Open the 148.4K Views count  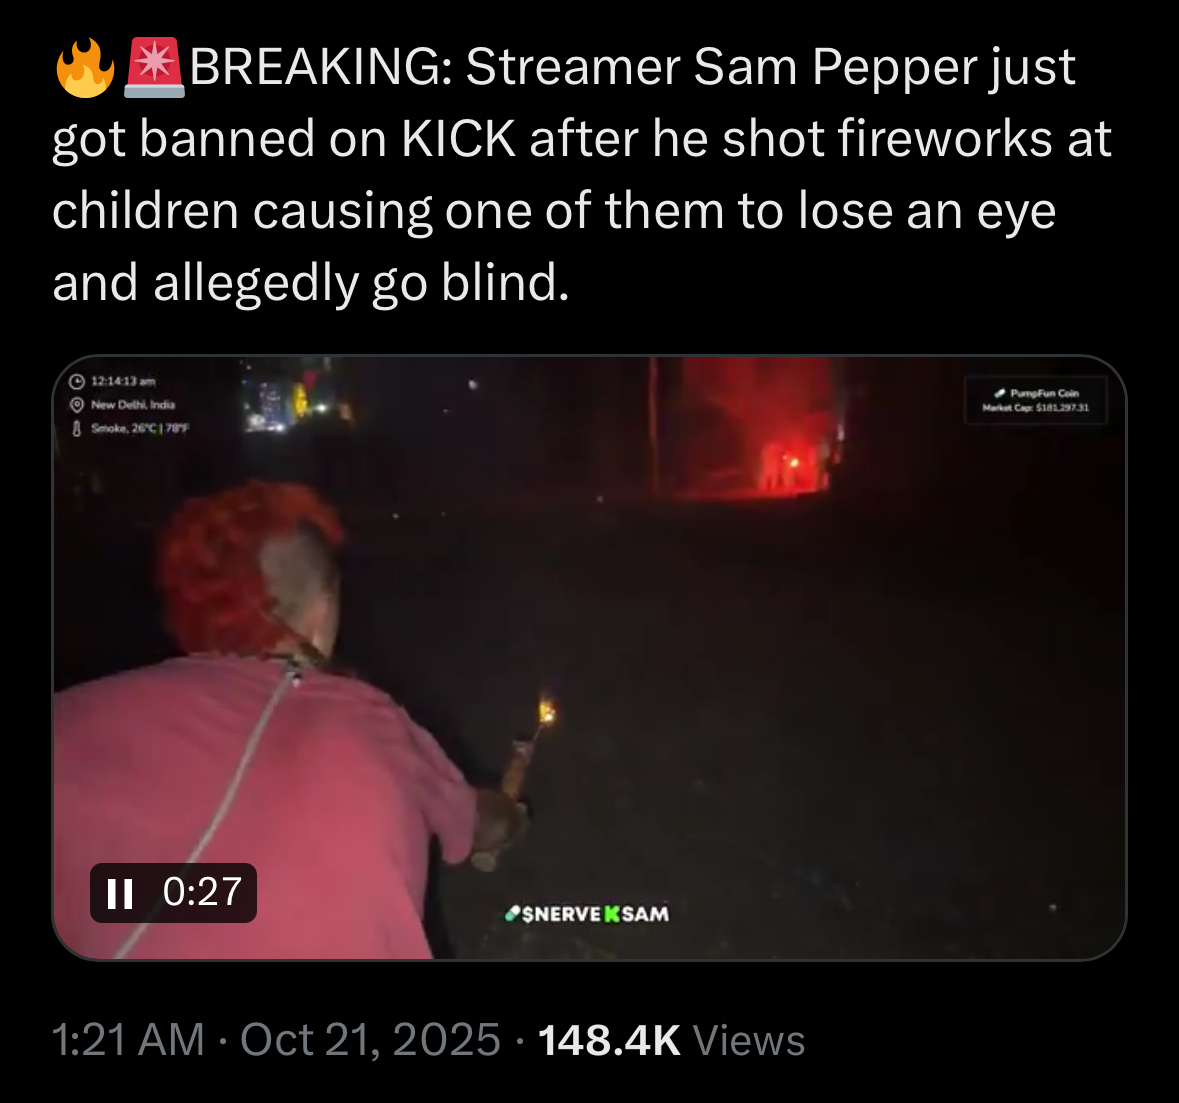(671, 1040)
